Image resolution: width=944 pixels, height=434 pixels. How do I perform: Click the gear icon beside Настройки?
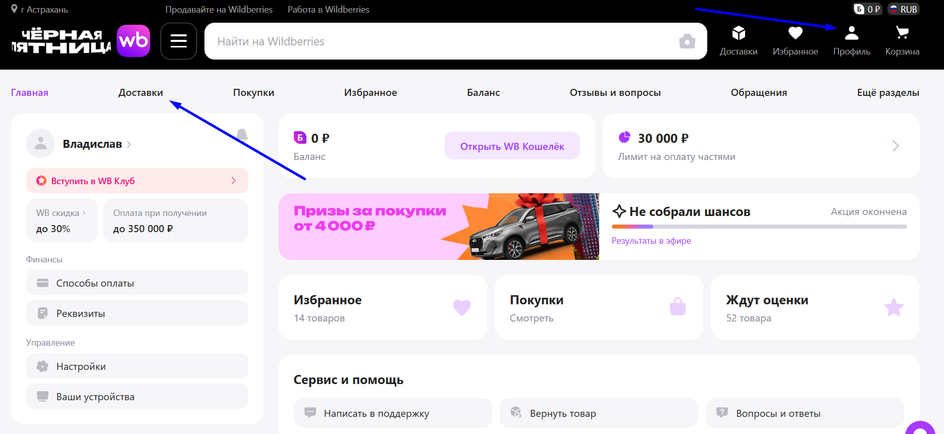tap(42, 366)
